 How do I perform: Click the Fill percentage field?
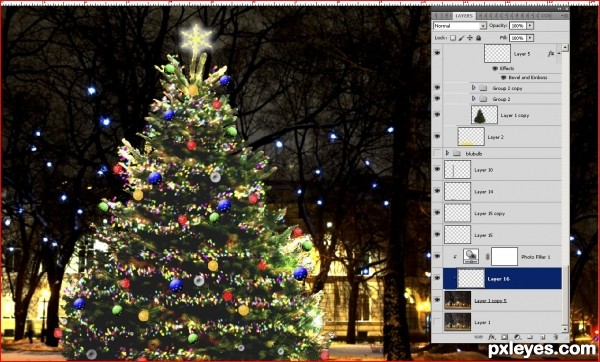(518, 38)
